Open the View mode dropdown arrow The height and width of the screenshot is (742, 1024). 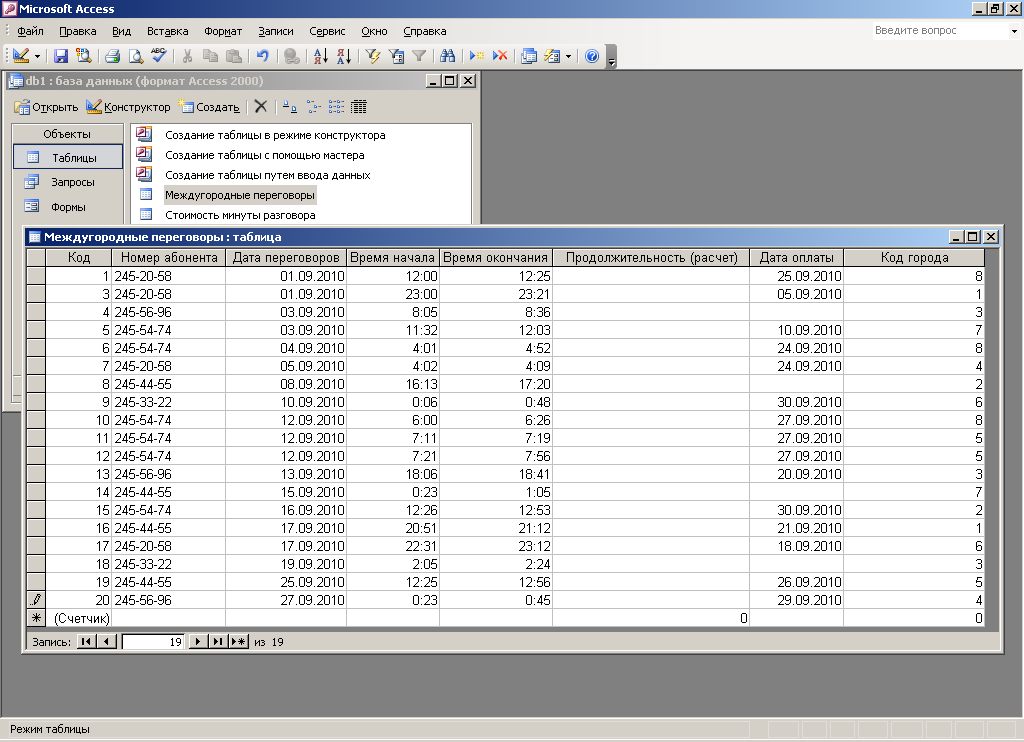(37, 56)
